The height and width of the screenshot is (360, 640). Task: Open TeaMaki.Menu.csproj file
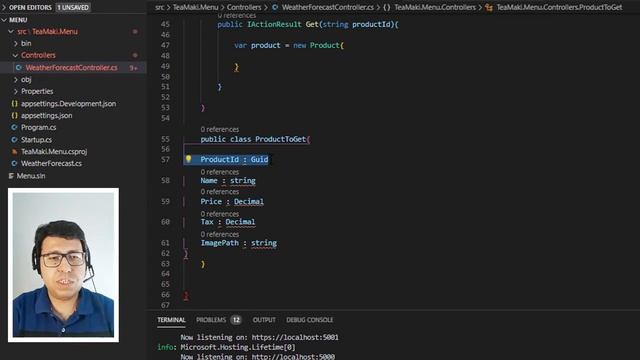click(54, 151)
